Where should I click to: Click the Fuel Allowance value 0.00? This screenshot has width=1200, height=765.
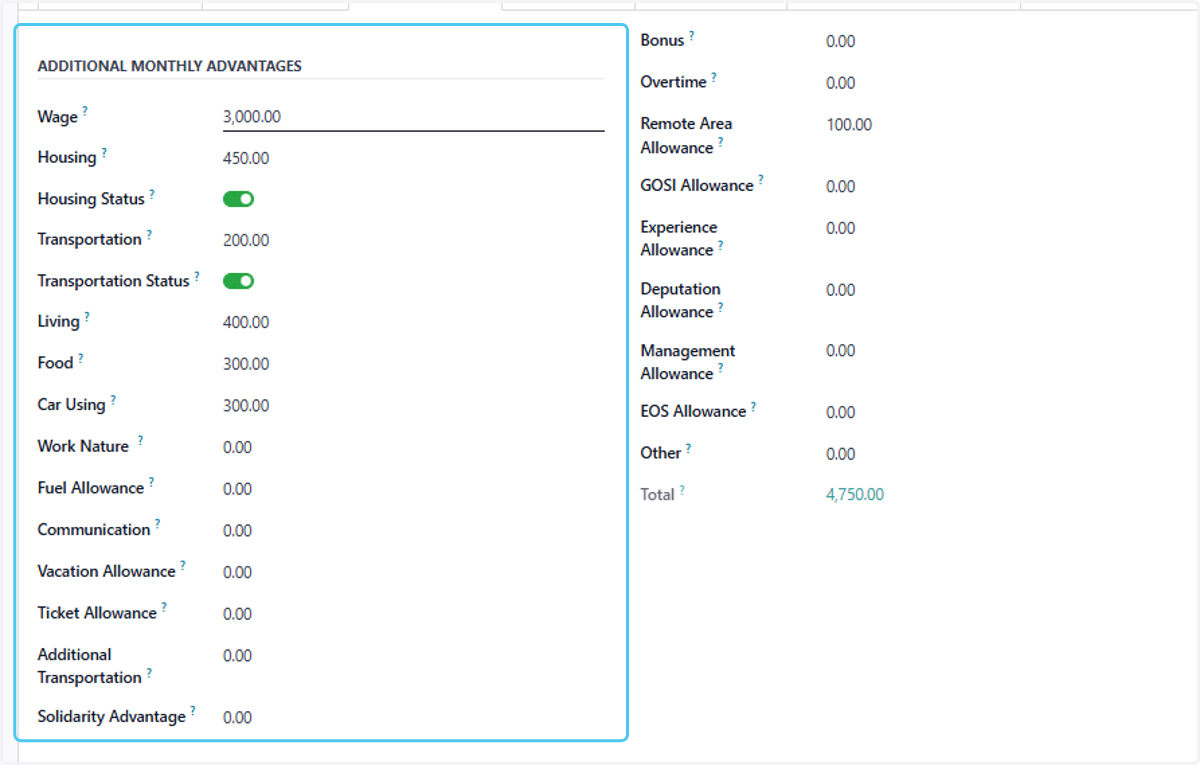point(238,489)
